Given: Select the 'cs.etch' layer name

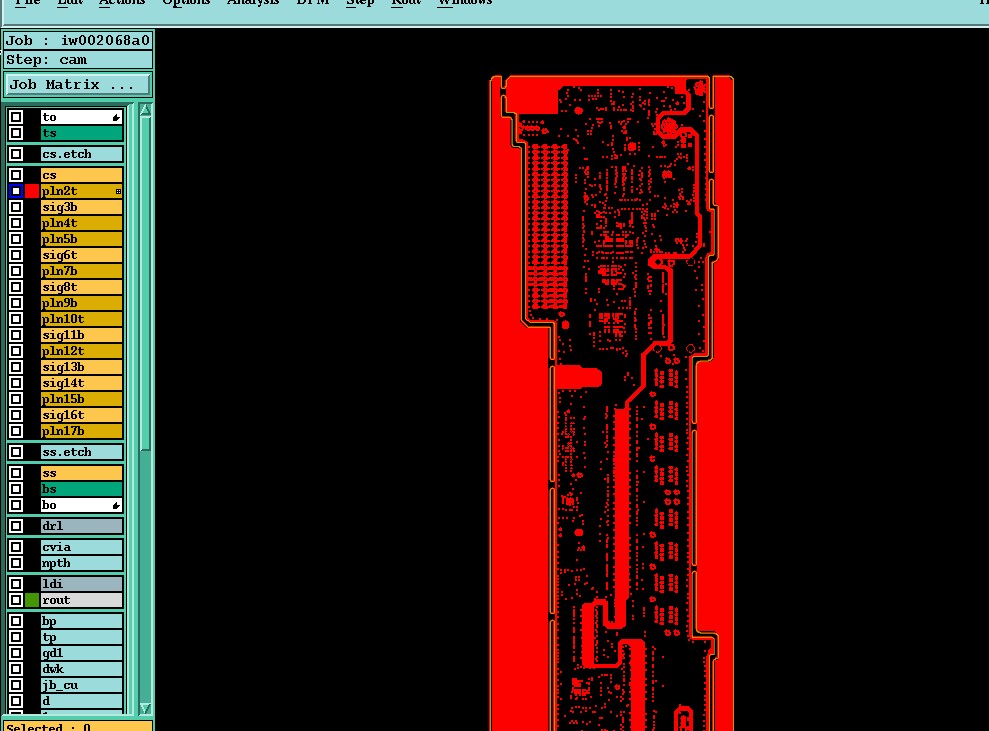Looking at the screenshot, I should click(x=81, y=154).
